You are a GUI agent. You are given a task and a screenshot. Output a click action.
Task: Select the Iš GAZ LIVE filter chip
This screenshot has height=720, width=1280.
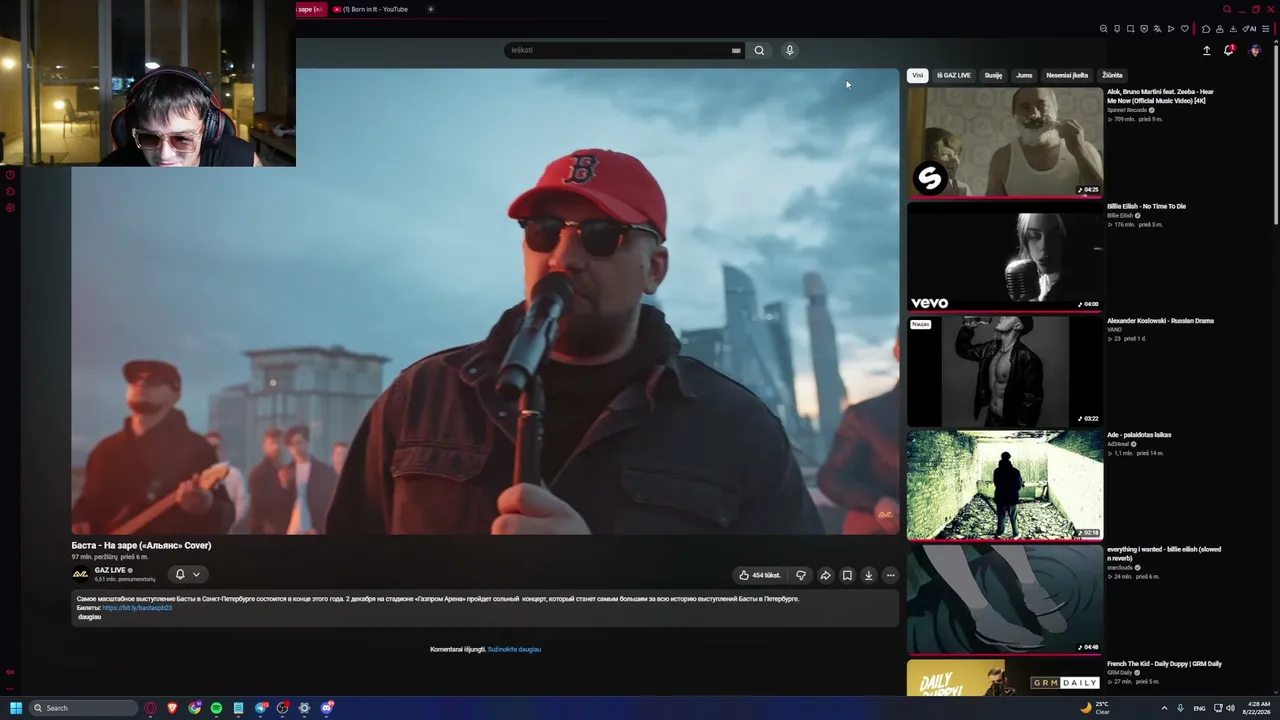tap(954, 75)
